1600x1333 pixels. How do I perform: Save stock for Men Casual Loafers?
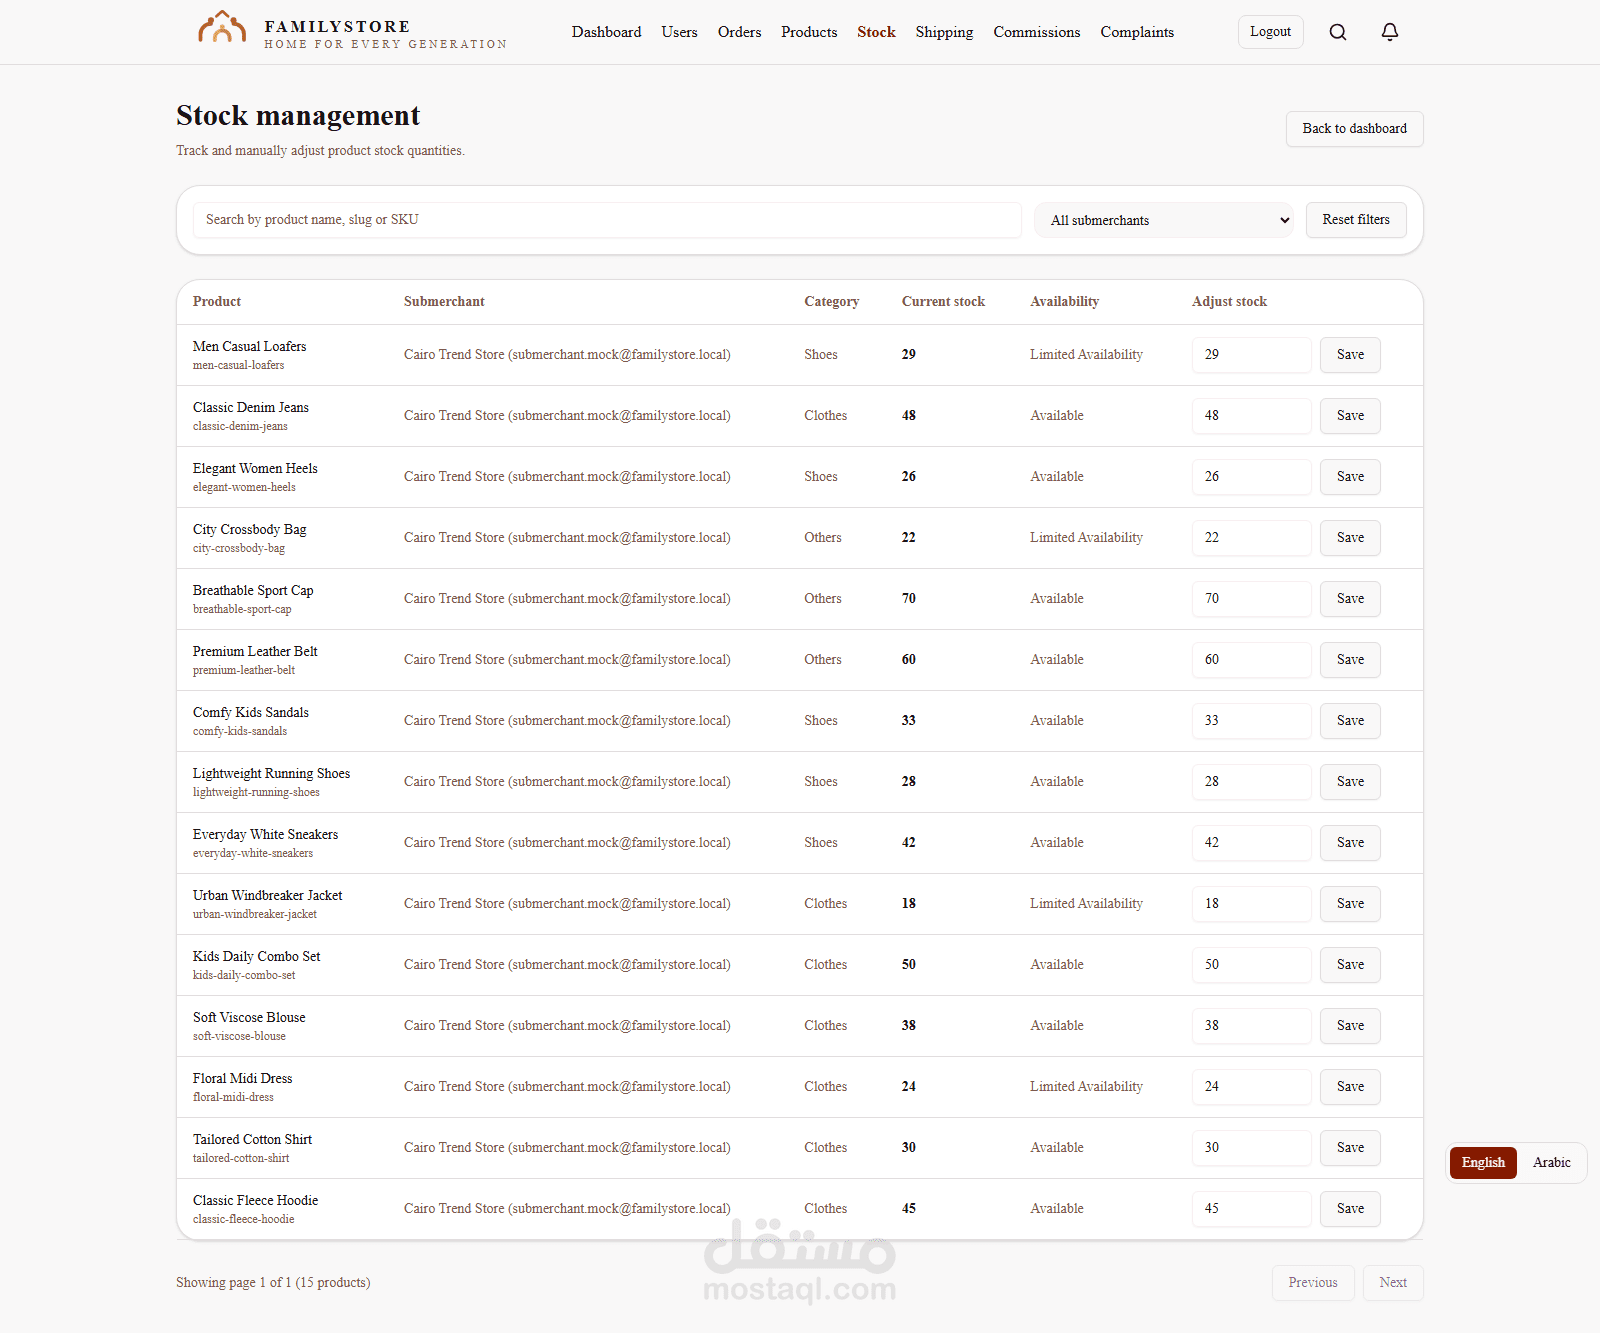1350,355
